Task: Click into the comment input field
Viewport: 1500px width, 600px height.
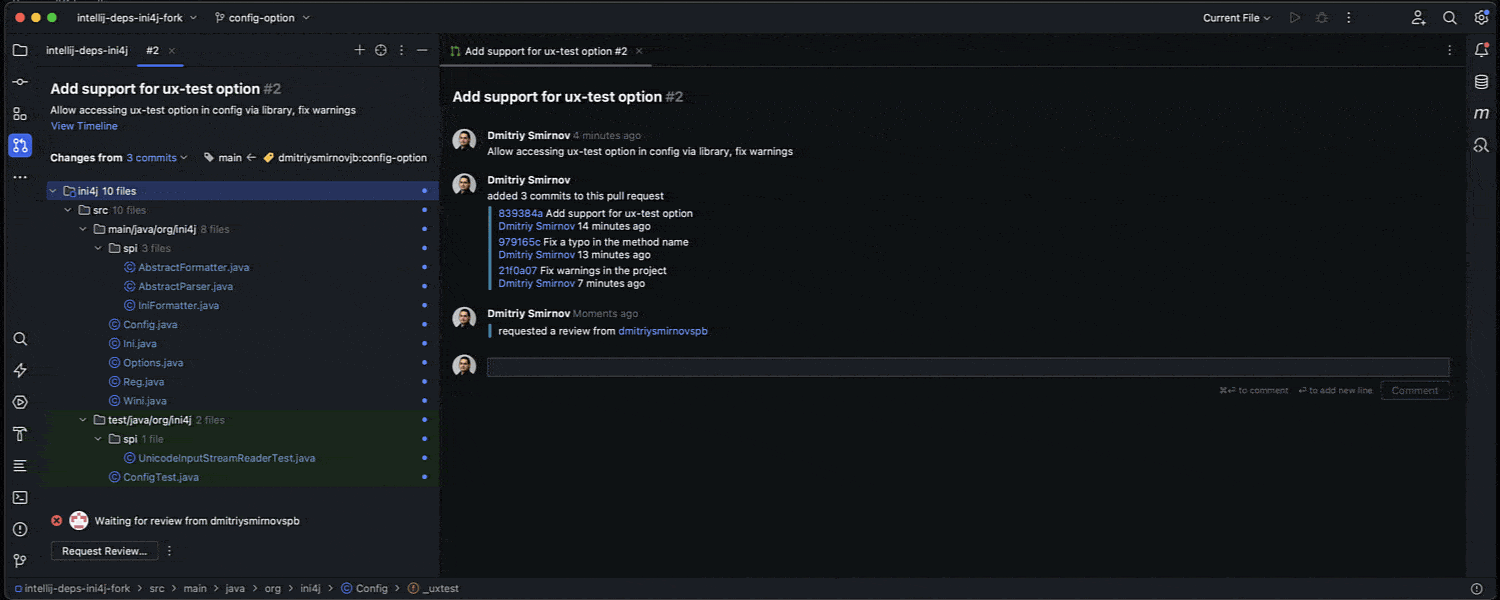Action: tap(967, 367)
